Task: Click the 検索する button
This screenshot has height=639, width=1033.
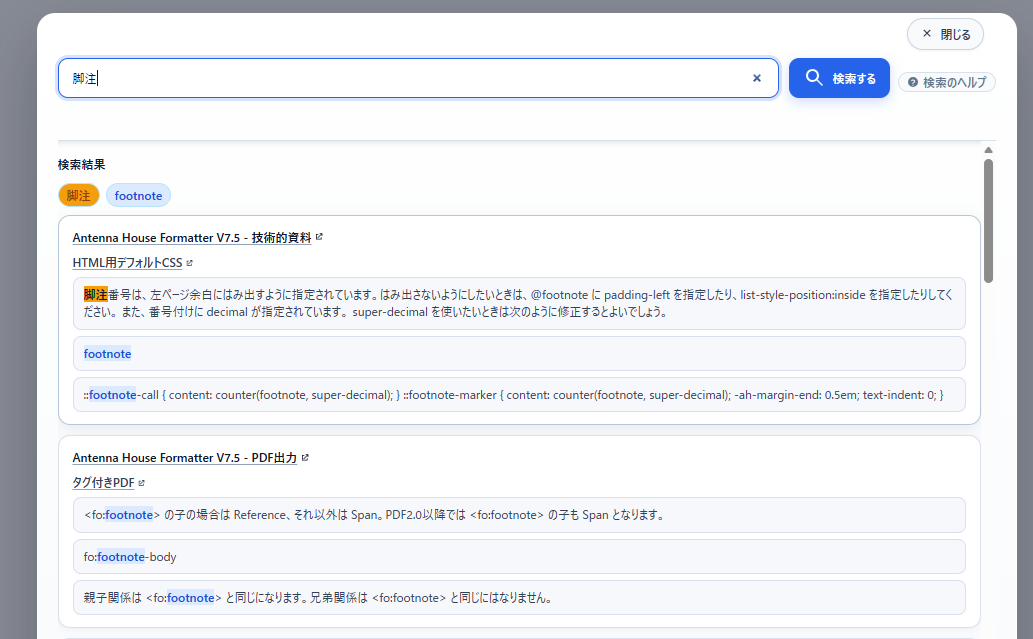Action: (x=839, y=78)
